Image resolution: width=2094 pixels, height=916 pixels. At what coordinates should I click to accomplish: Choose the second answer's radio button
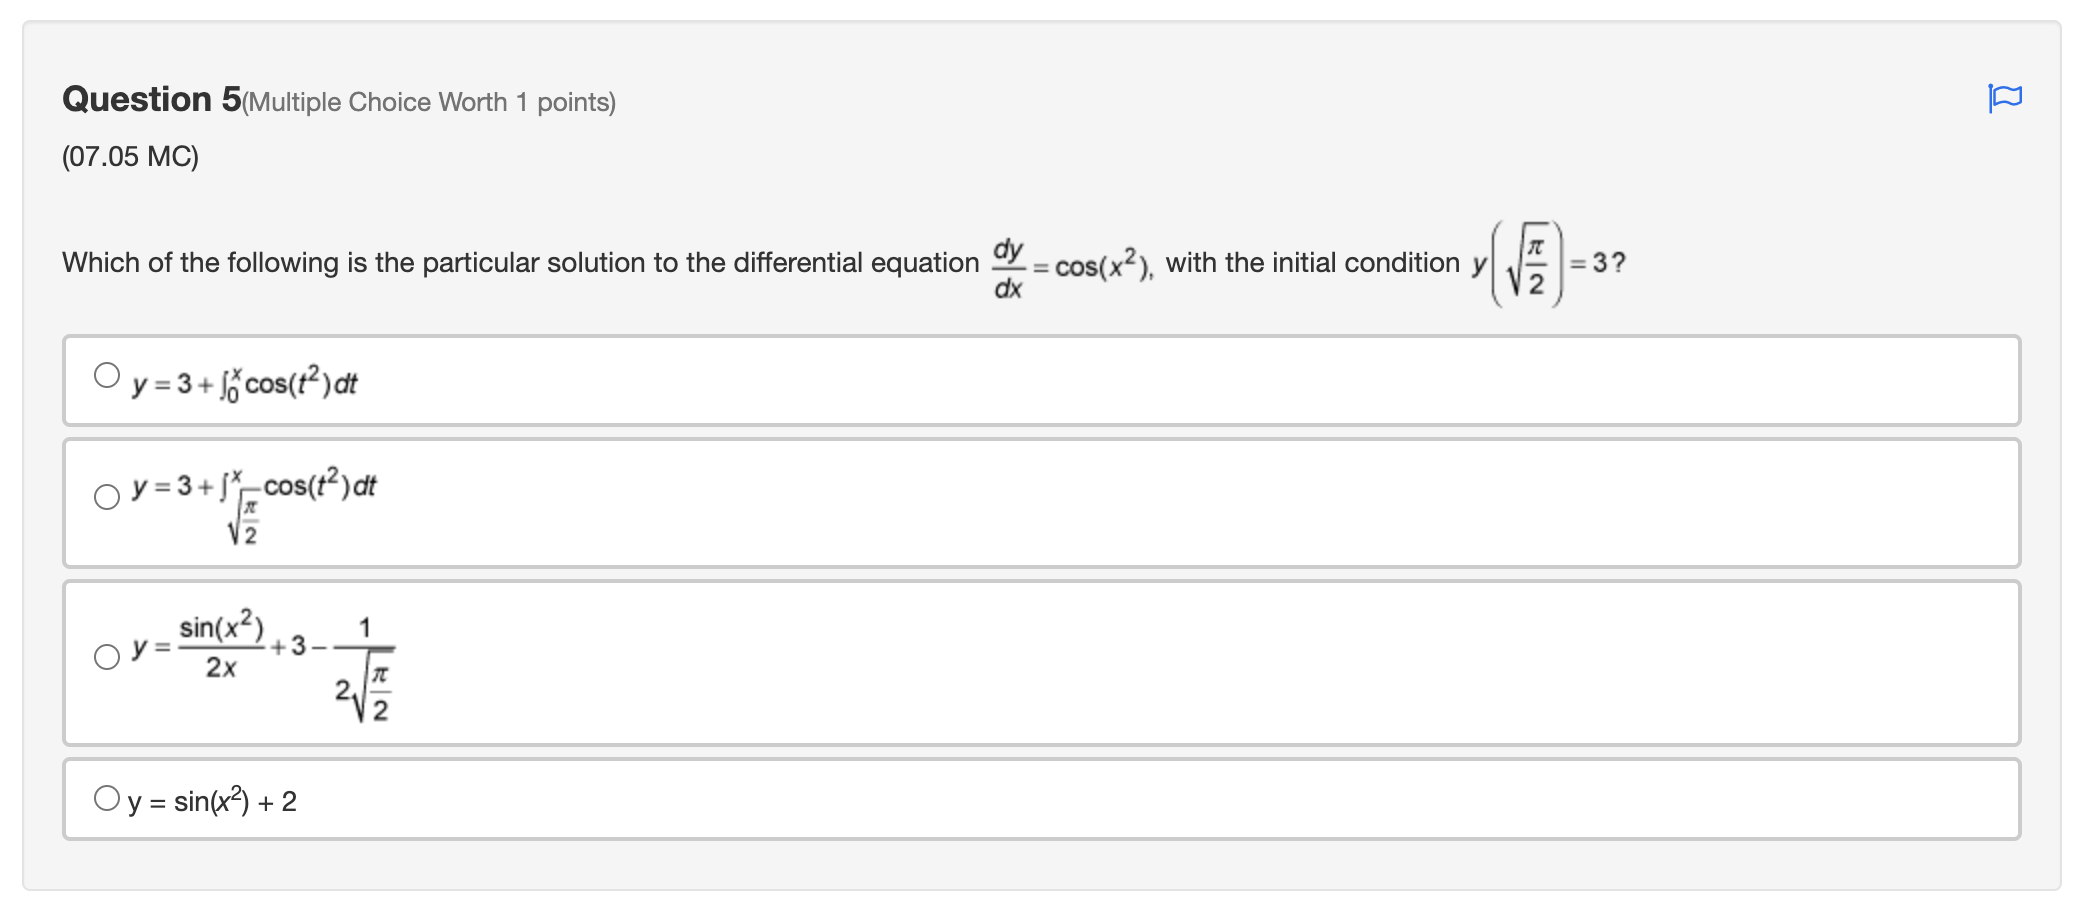pos(106,497)
